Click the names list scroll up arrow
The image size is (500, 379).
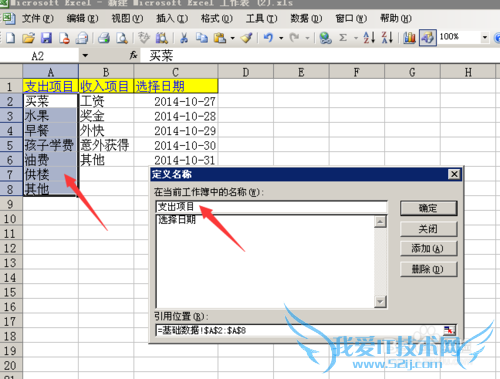point(380,222)
